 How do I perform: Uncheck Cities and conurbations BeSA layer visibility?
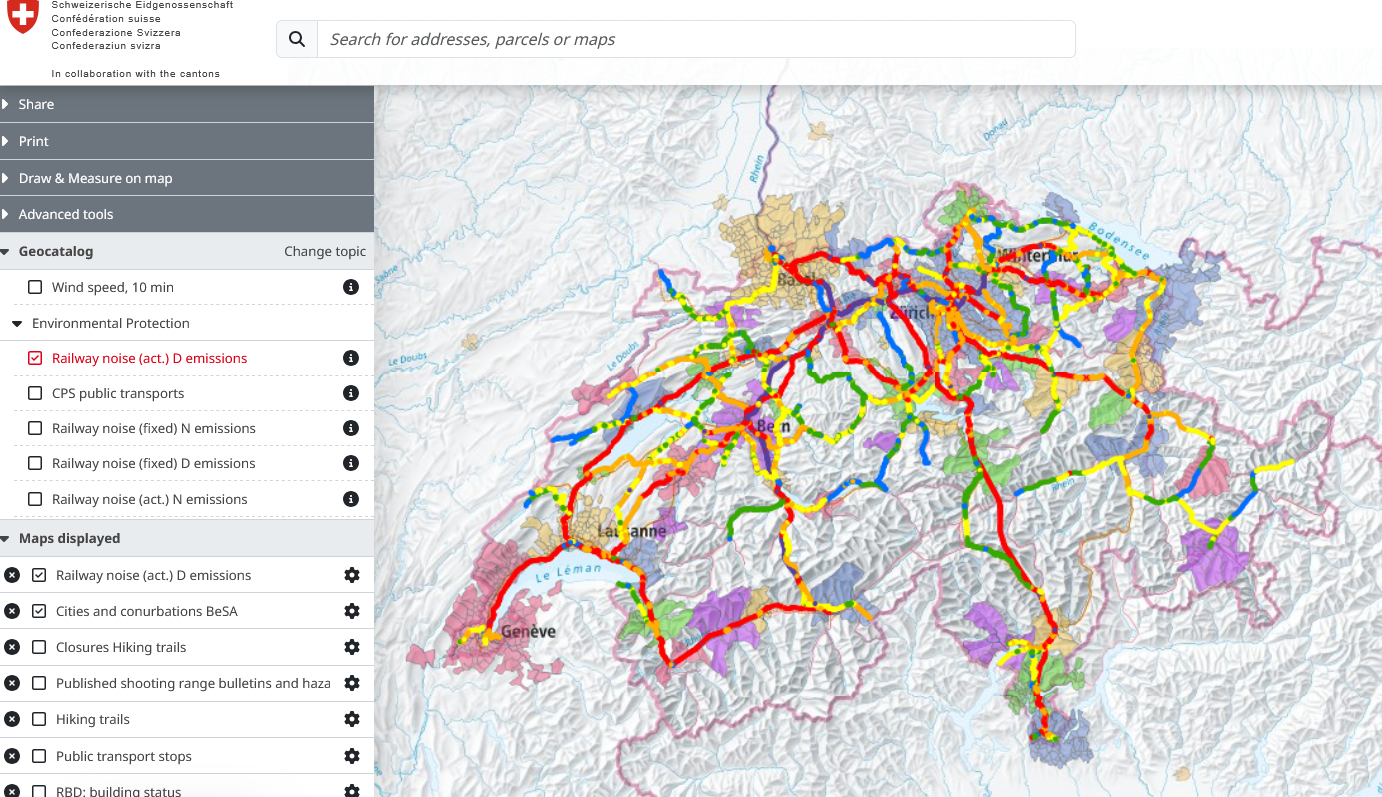tap(39, 611)
